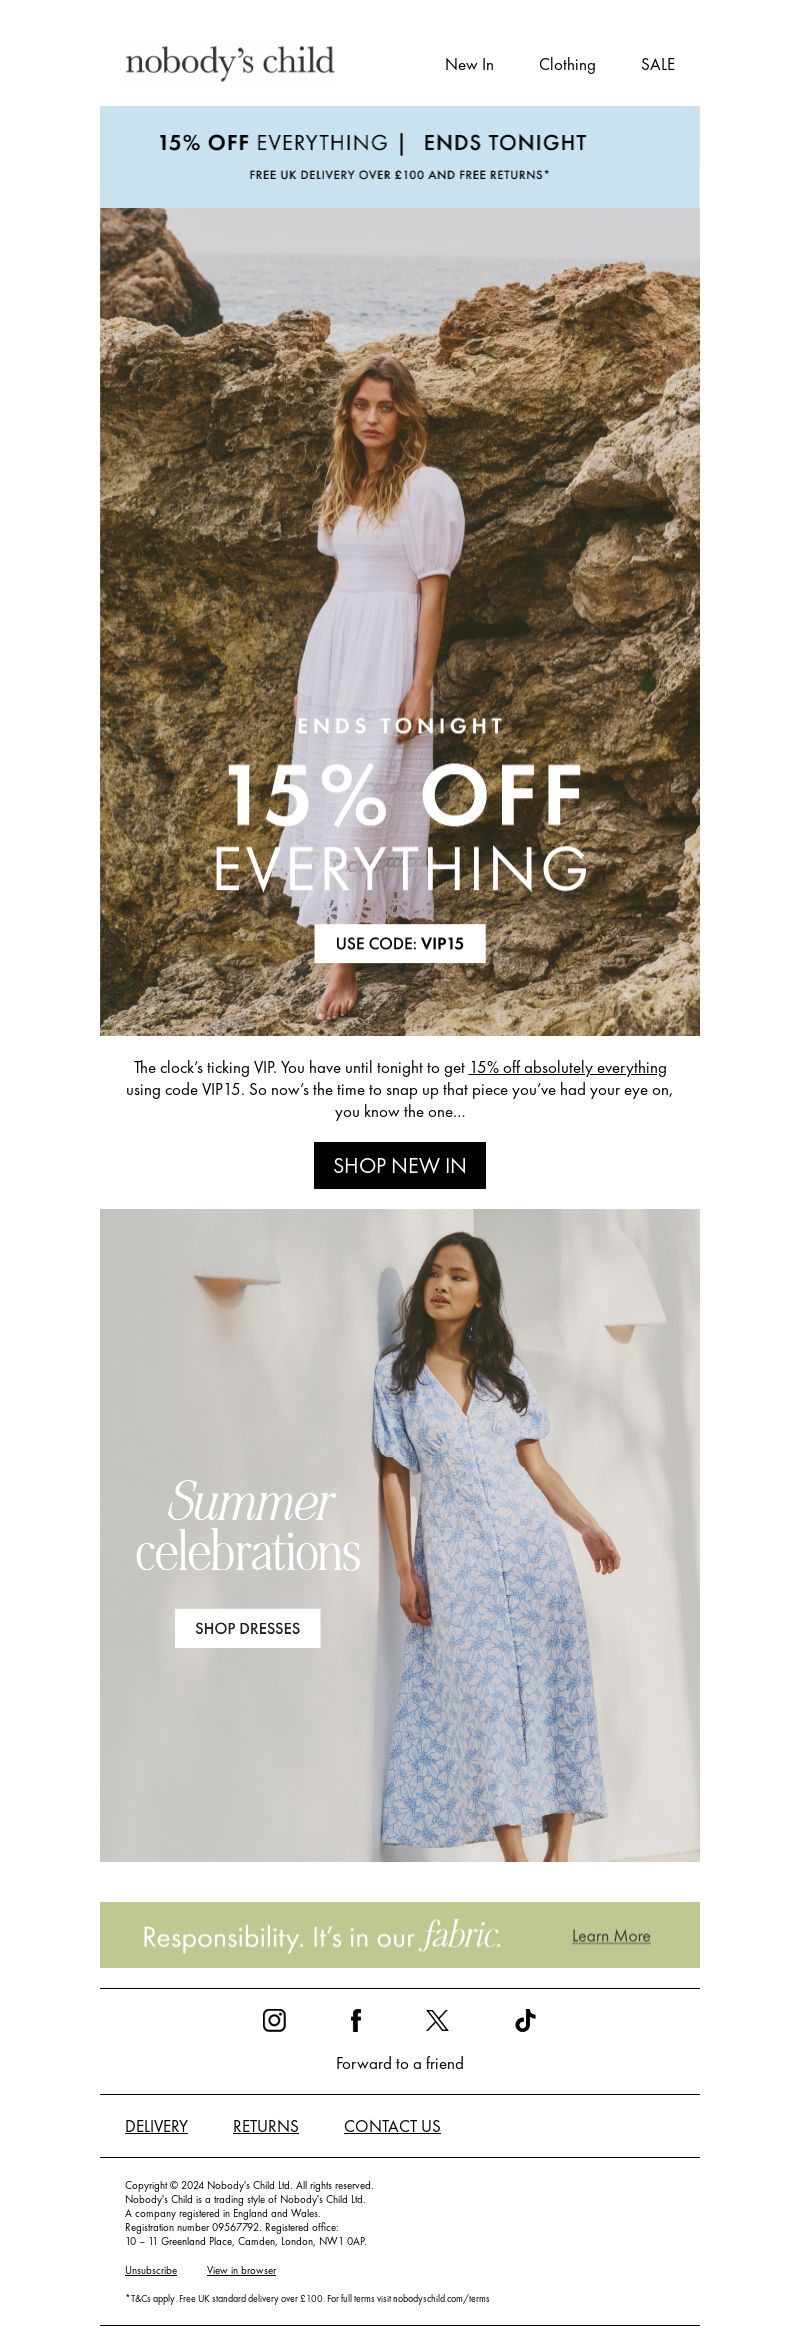Click the nobody's child logo

click(x=230, y=62)
